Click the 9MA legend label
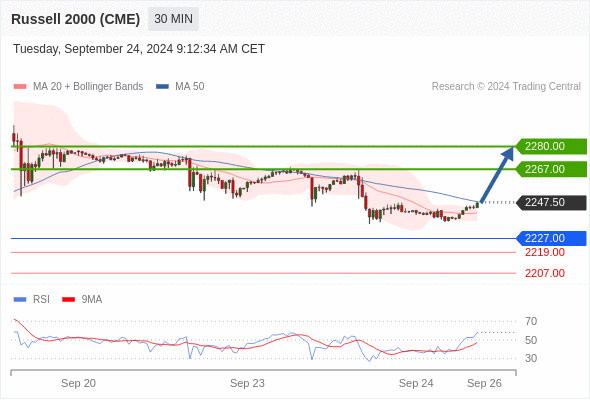The image size is (590, 400). 92,300
